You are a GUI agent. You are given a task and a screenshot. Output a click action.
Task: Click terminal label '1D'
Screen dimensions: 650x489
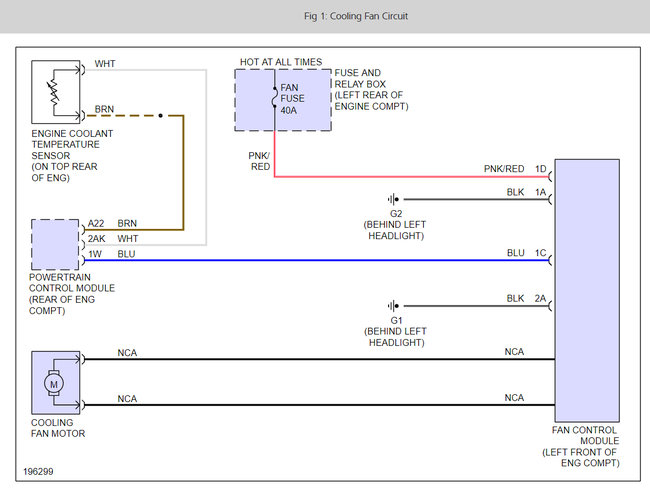tap(541, 169)
